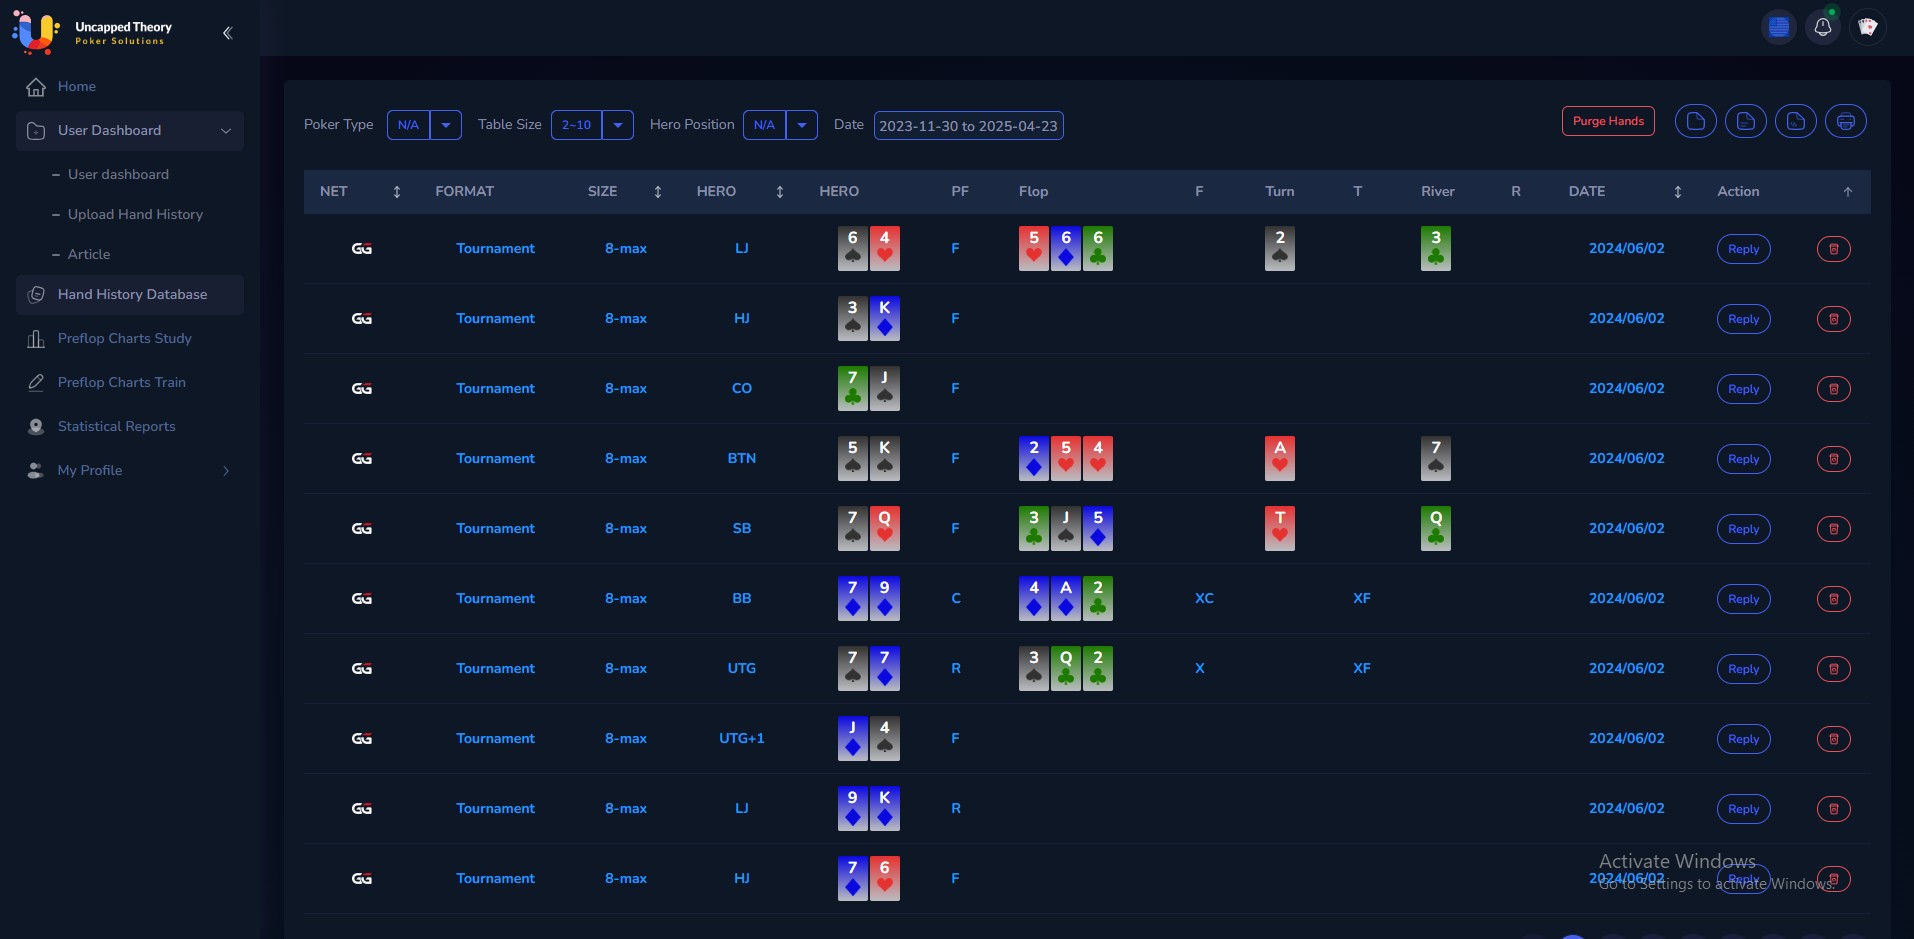Screen dimensions: 1914x939
Task: Reply to the BB hand
Action: [1743, 599]
